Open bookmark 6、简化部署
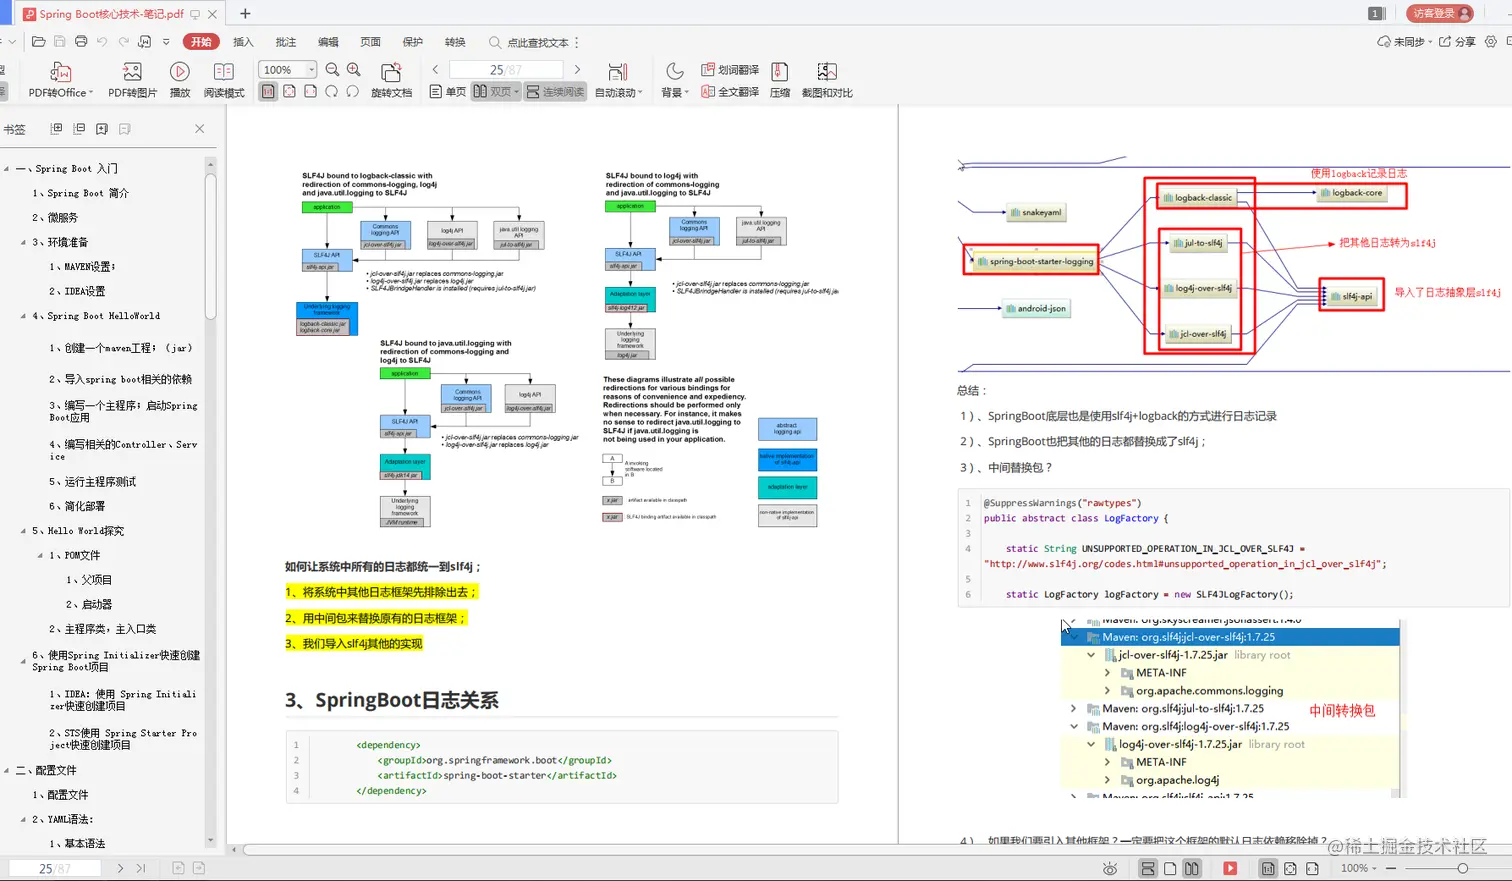 click(x=77, y=506)
